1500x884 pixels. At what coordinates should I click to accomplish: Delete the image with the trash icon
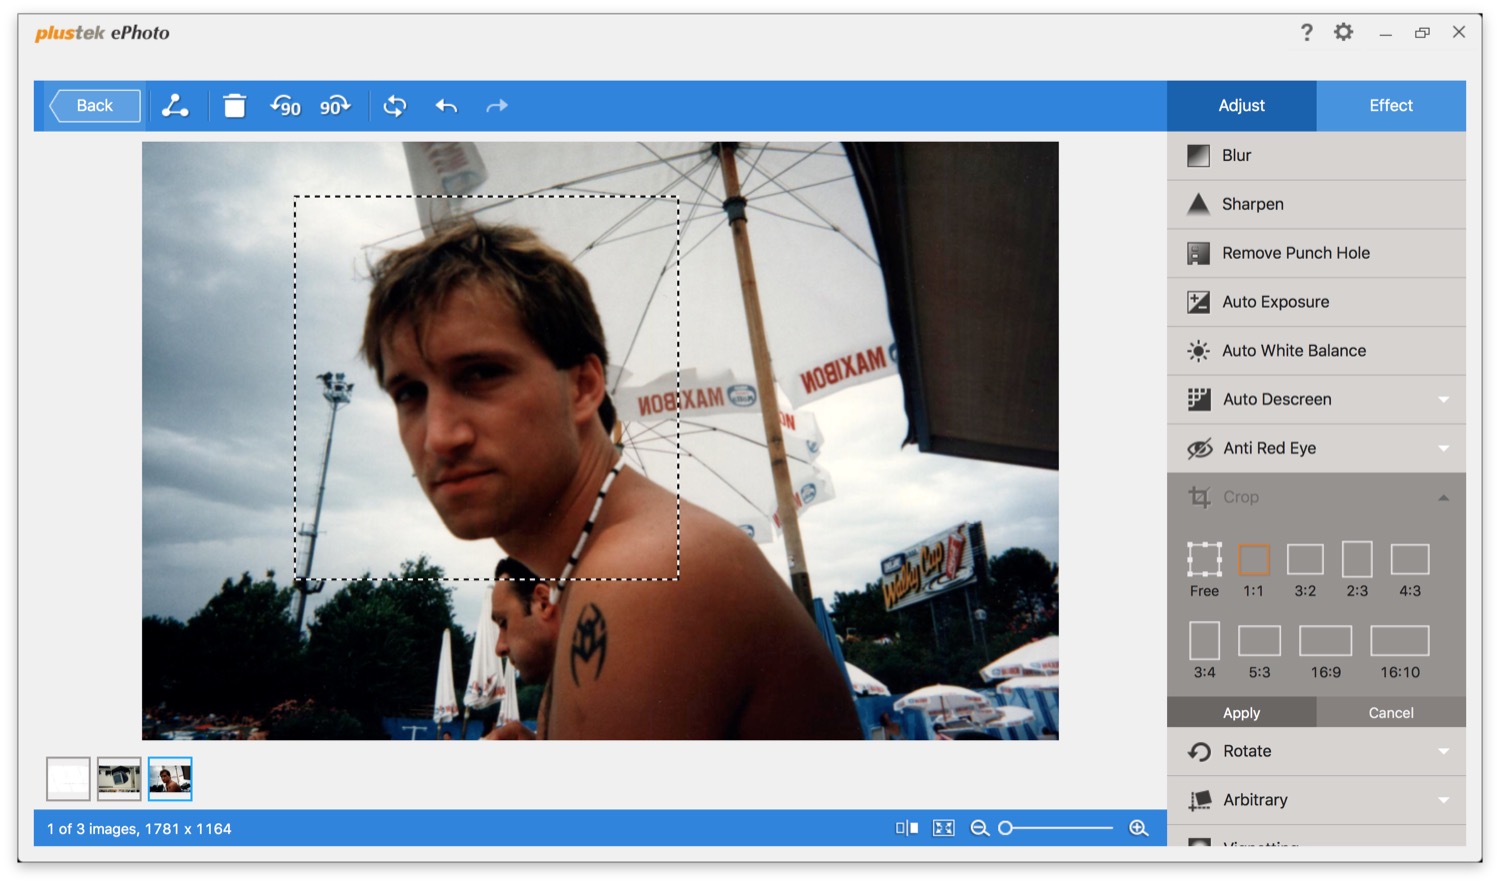pyautogui.click(x=234, y=106)
